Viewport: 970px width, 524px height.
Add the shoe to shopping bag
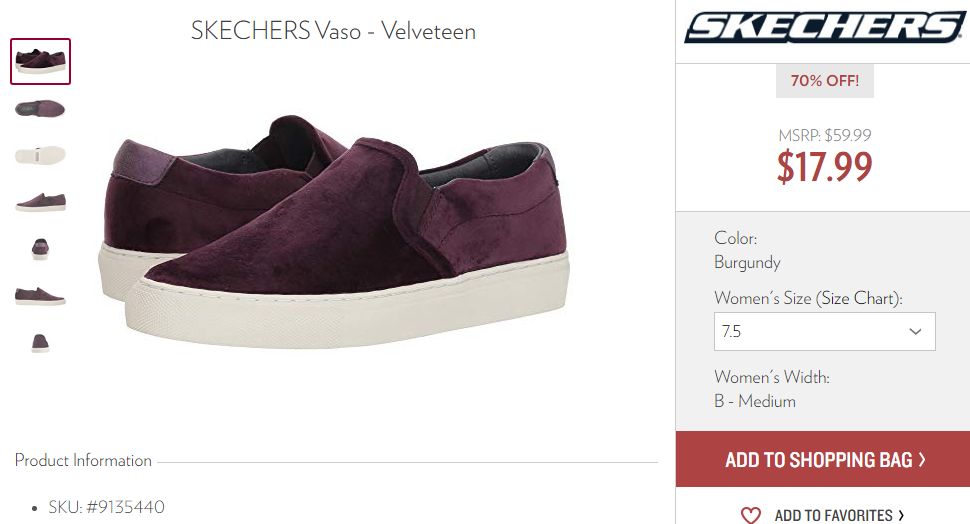click(x=823, y=459)
